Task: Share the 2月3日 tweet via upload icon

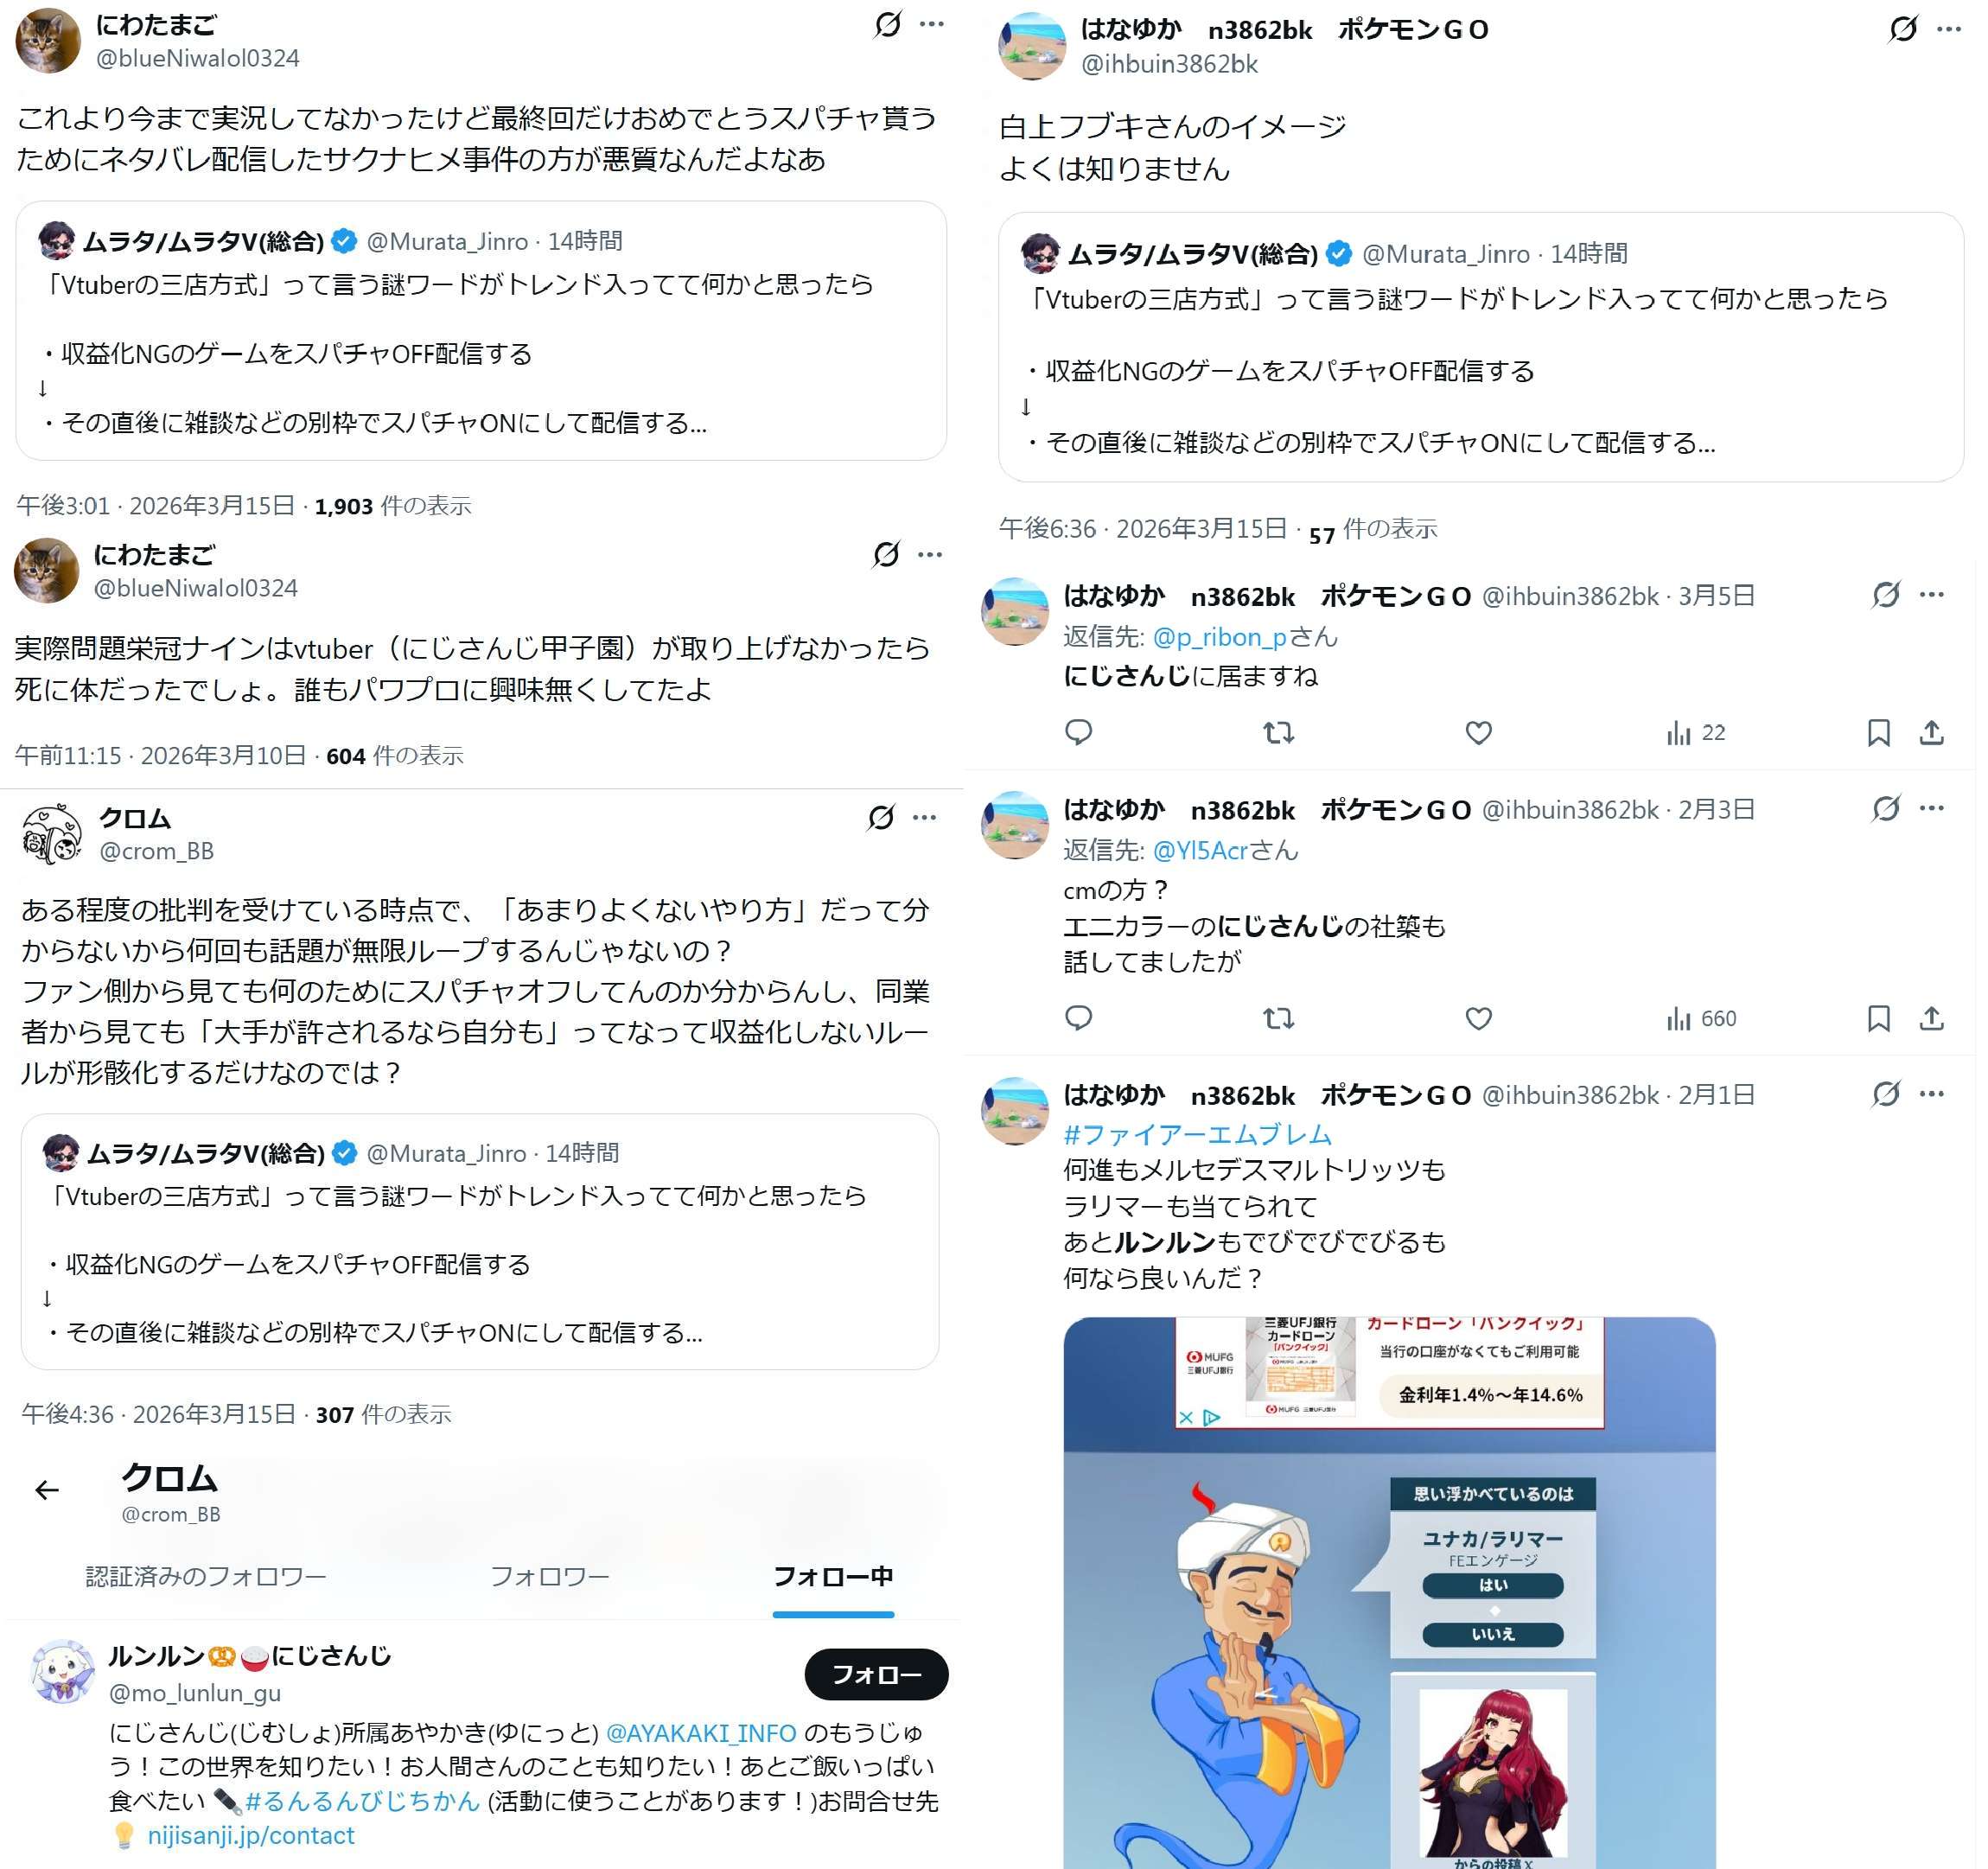Action: pyautogui.click(x=1932, y=1018)
